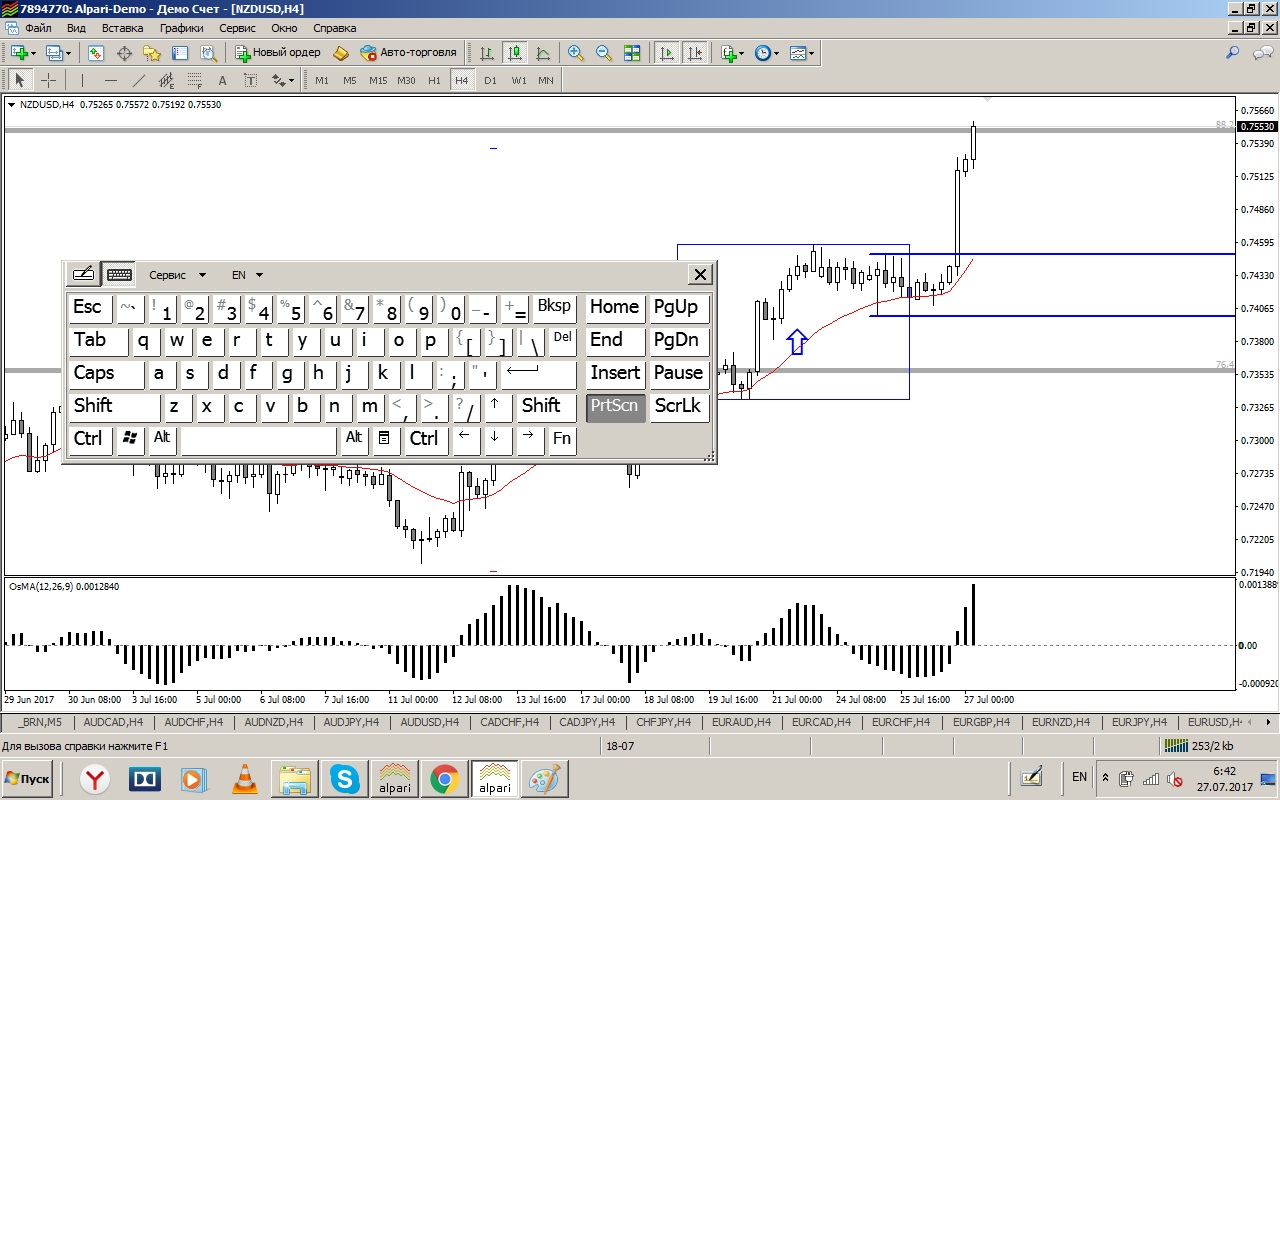Open the chat bubbles icon
1280x1244 pixels.
1264,53
